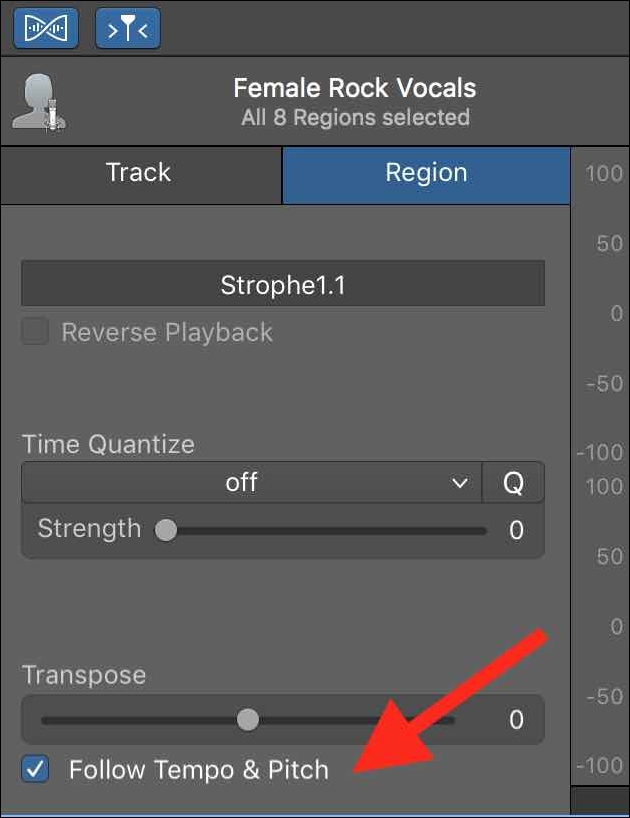Disable Follow Tempo & Pitch
This screenshot has height=818, width=630.
coord(33,770)
